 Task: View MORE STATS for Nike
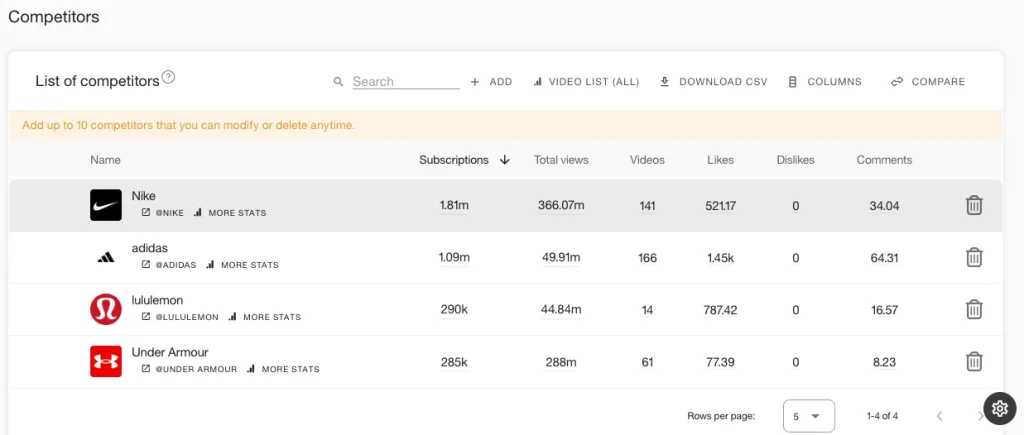click(x=230, y=213)
